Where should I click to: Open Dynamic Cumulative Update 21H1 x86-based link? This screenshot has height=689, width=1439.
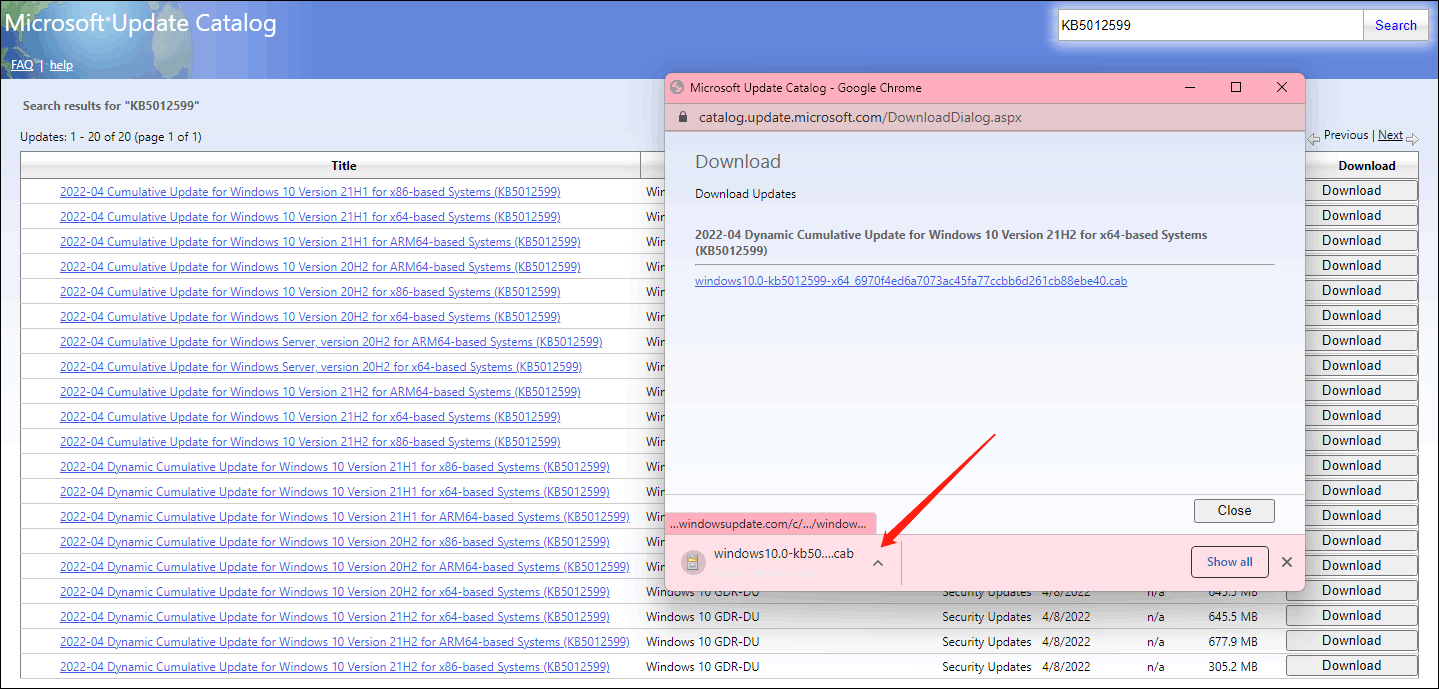coord(335,467)
